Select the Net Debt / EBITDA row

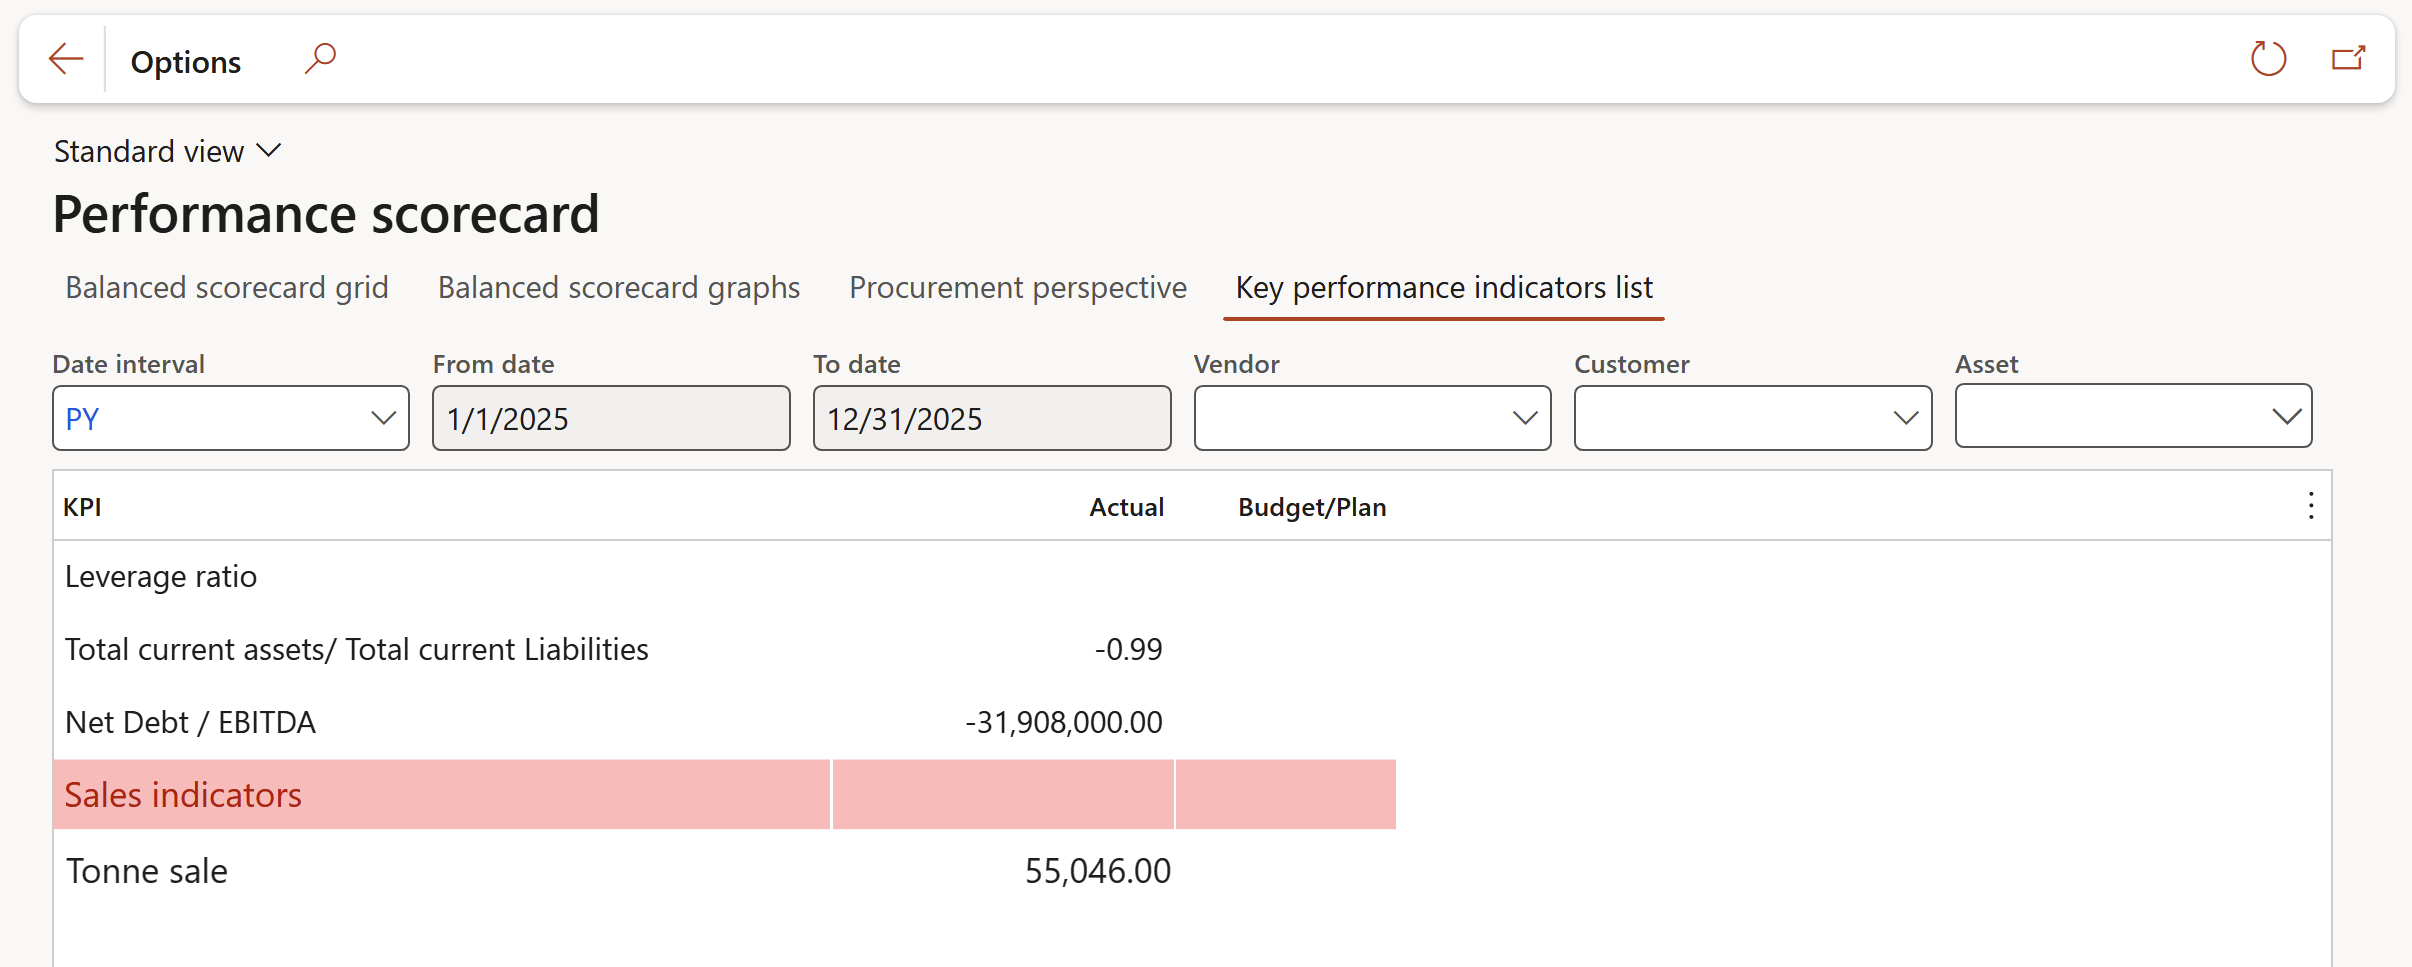191,722
